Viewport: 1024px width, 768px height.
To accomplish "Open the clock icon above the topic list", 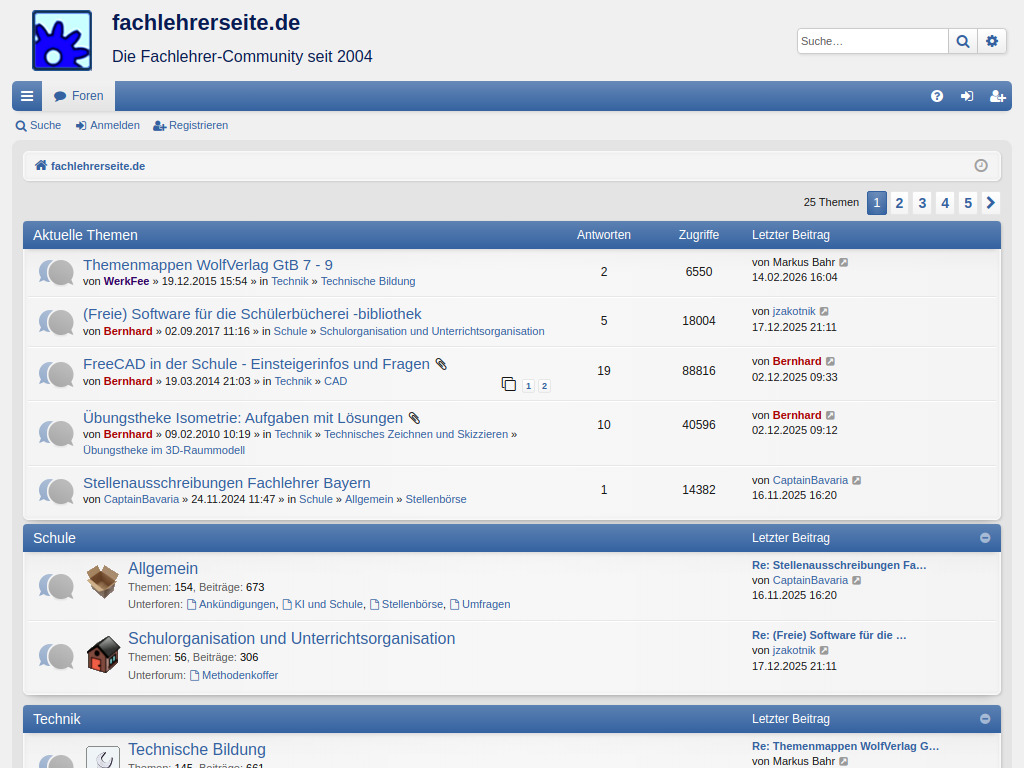I will point(981,166).
